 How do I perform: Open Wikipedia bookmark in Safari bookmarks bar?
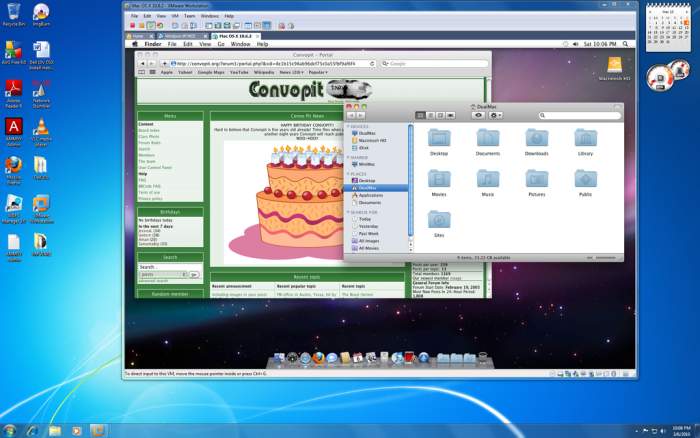point(264,72)
